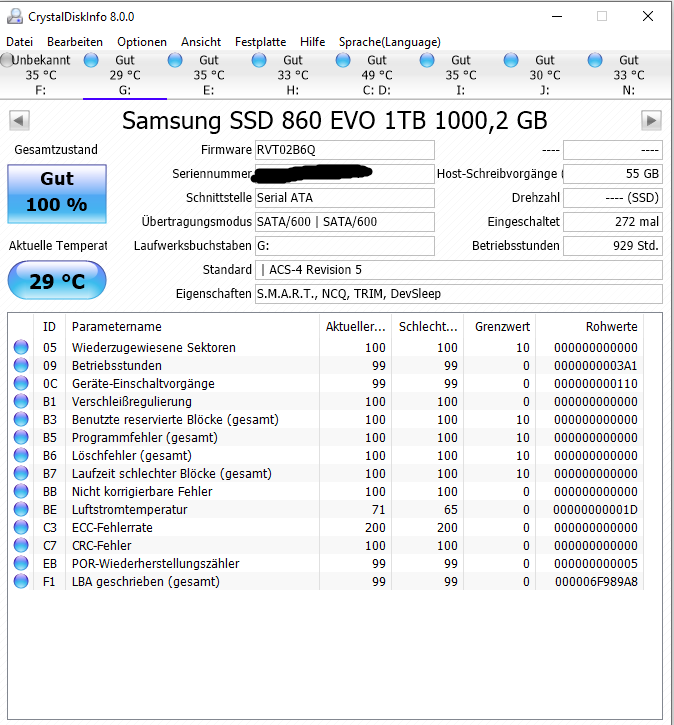The width and height of the screenshot is (674, 725).
Task: Click the 29 °C temperature button
Action: (57, 280)
